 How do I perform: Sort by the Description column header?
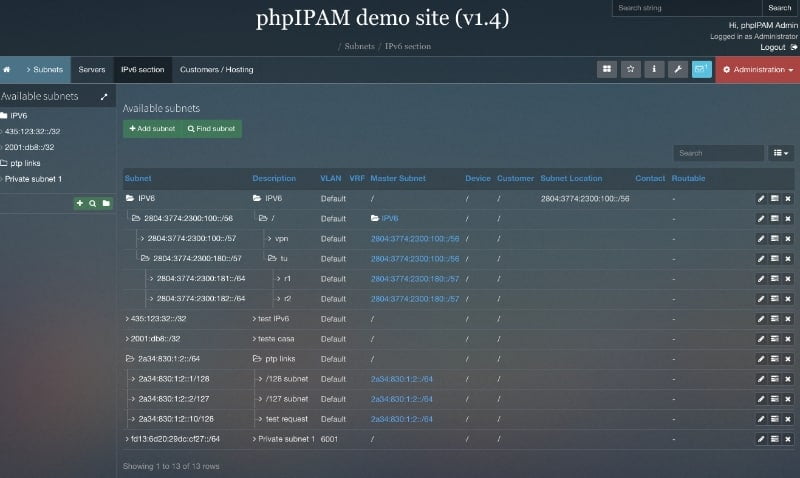[274, 178]
